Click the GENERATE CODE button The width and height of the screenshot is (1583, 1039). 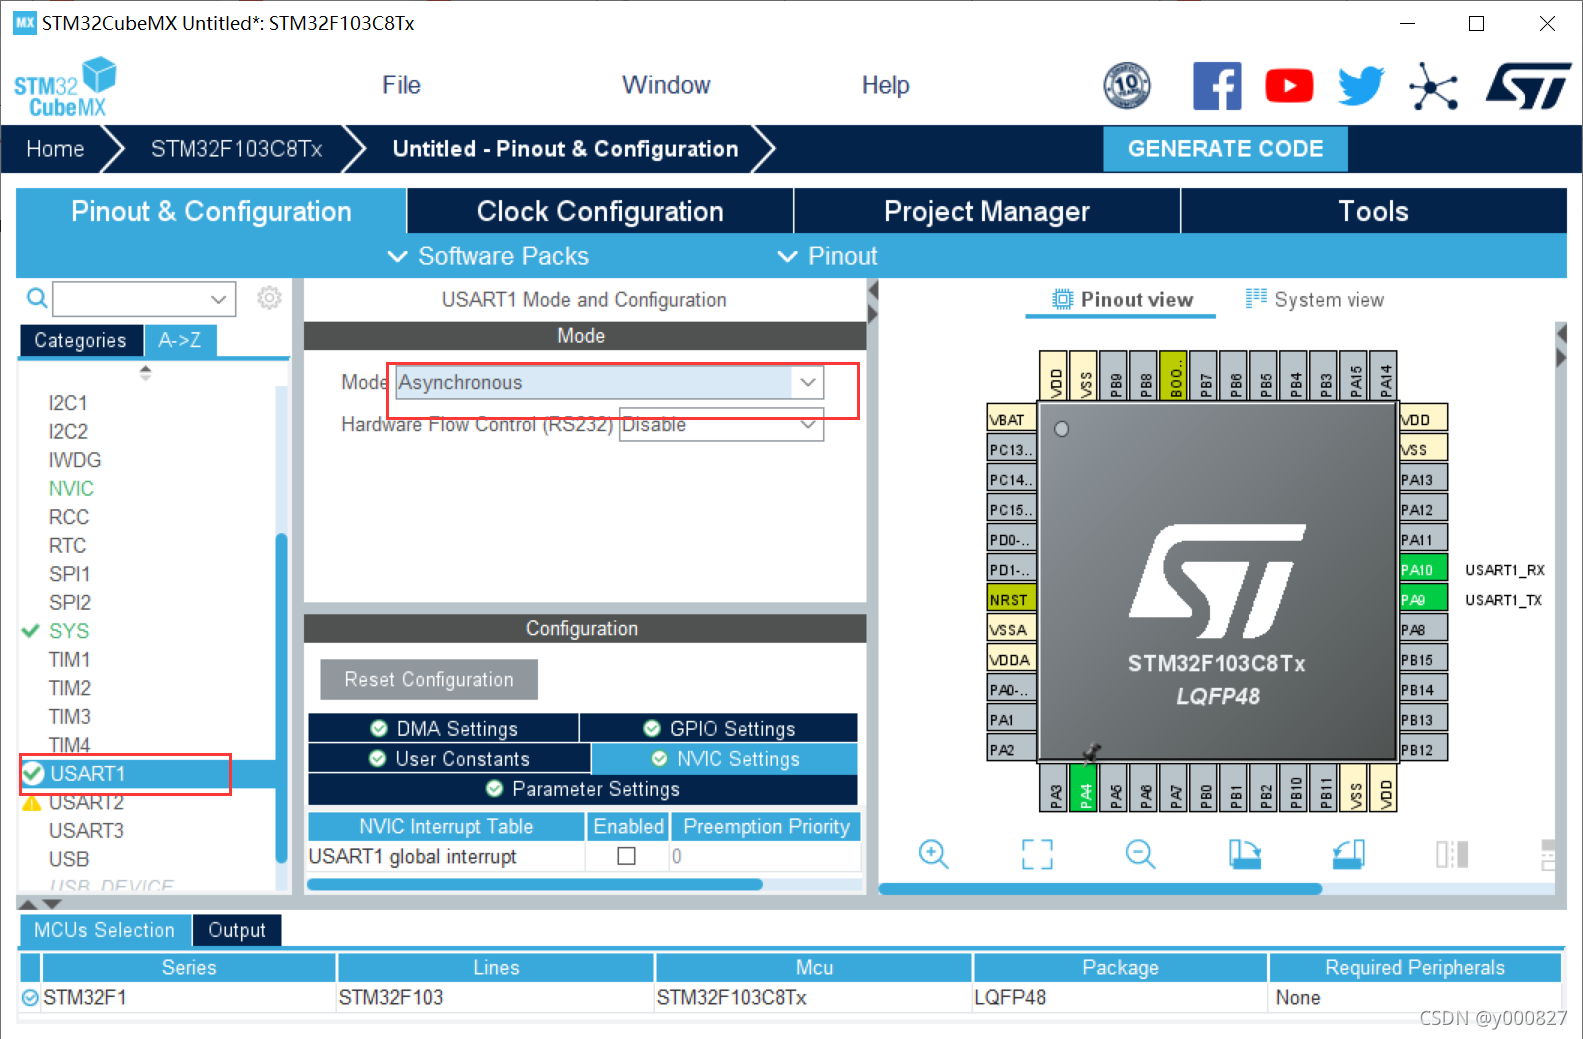click(x=1225, y=149)
